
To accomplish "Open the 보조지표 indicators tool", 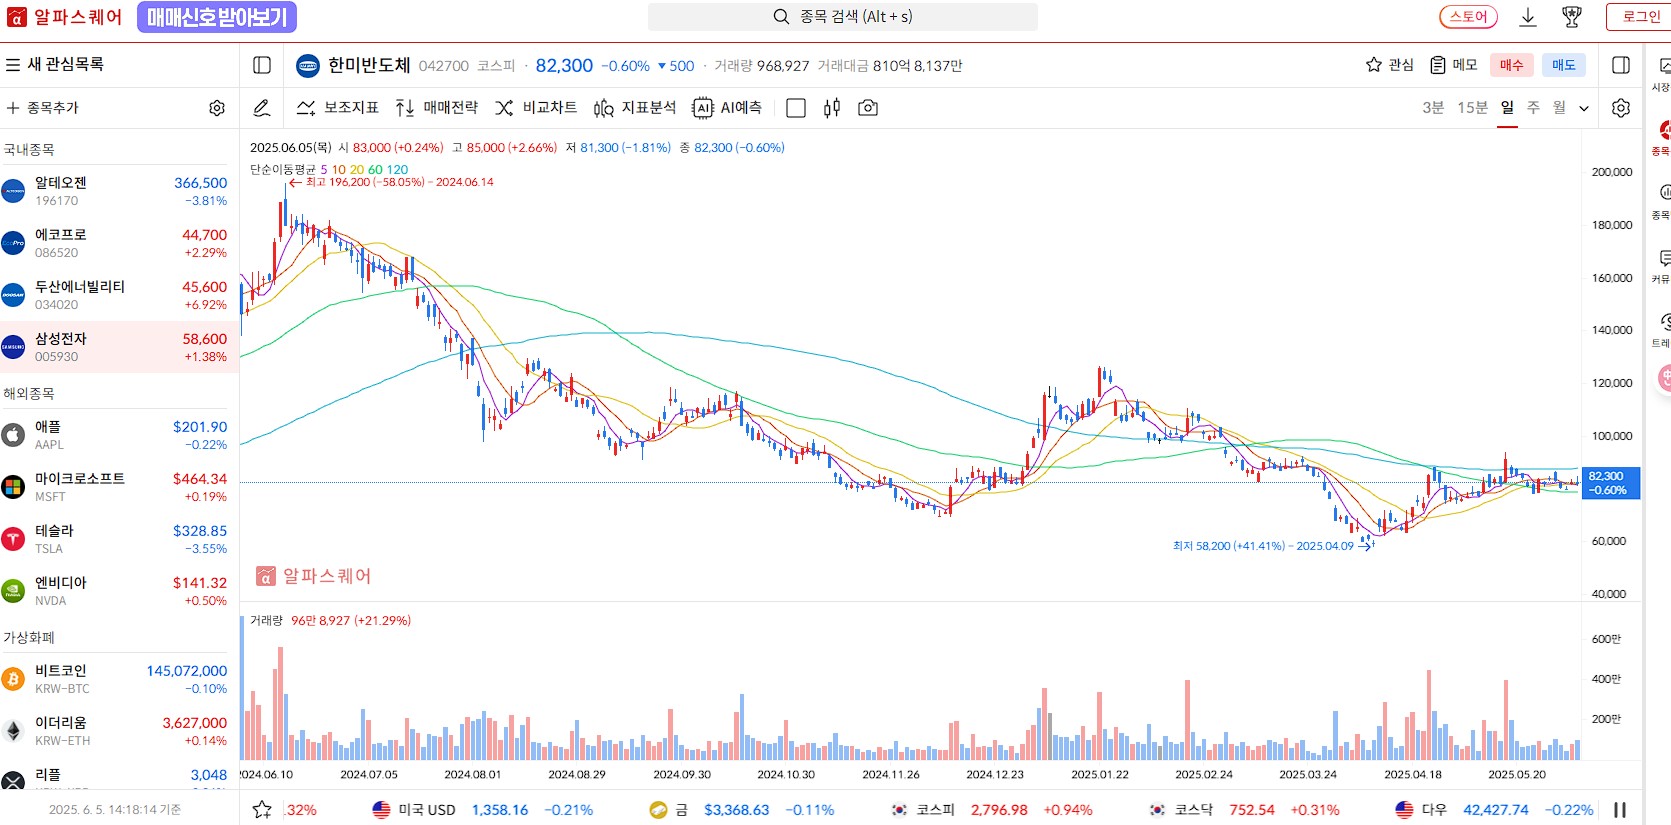I will click(x=338, y=108).
